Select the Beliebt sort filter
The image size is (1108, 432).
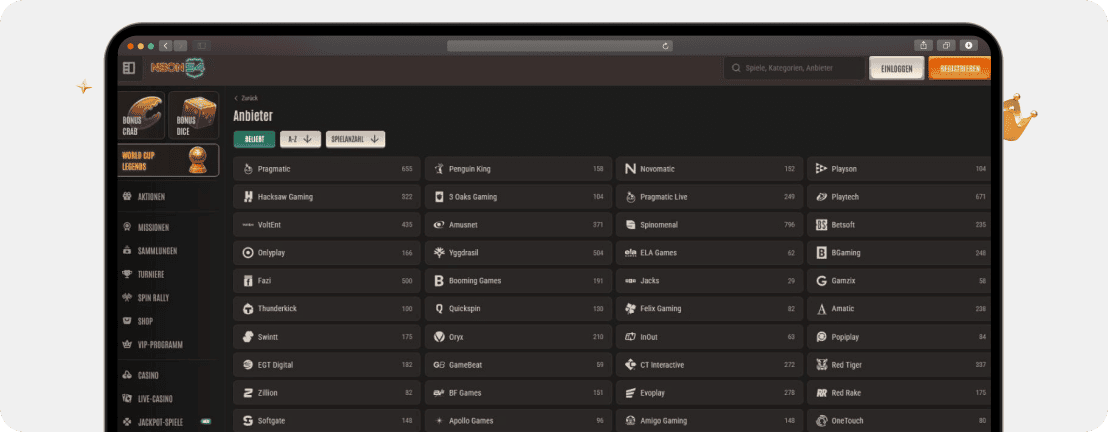pyautogui.click(x=254, y=139)
